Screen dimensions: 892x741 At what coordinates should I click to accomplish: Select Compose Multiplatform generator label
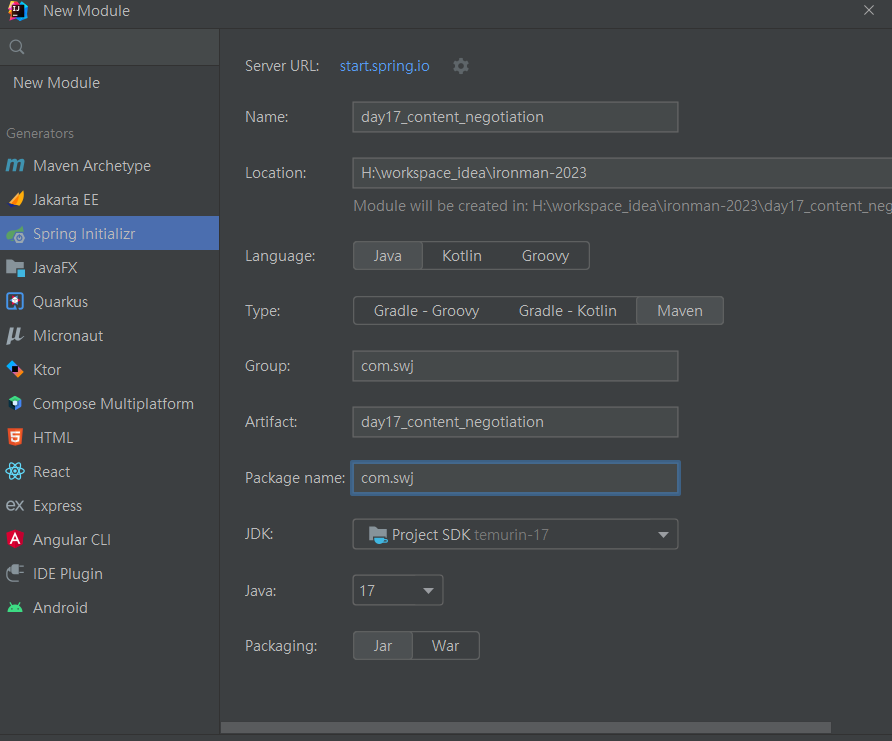pos(113,404)
